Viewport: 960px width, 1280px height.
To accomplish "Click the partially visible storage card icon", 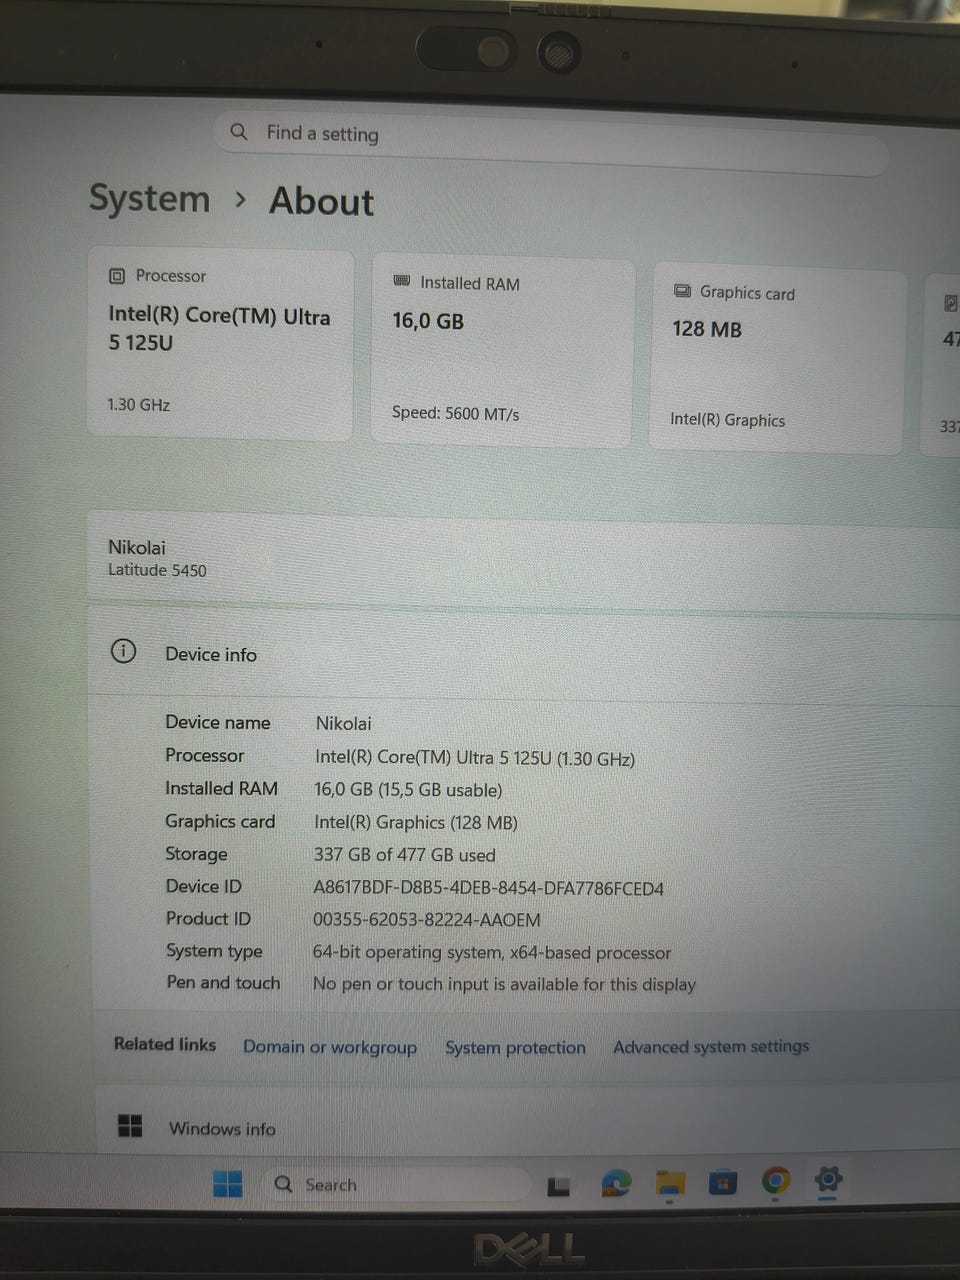I will (x=950, y=303).
